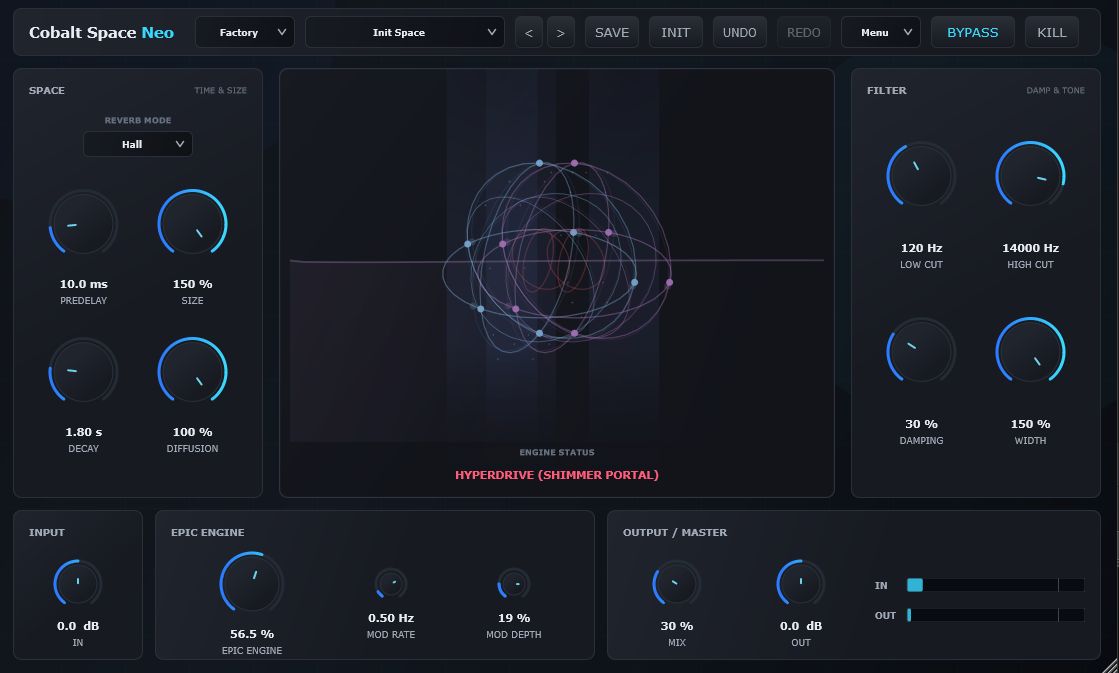Go to next preset with right arrow
The image size is (1119, 673).
[x=561, y=33]
